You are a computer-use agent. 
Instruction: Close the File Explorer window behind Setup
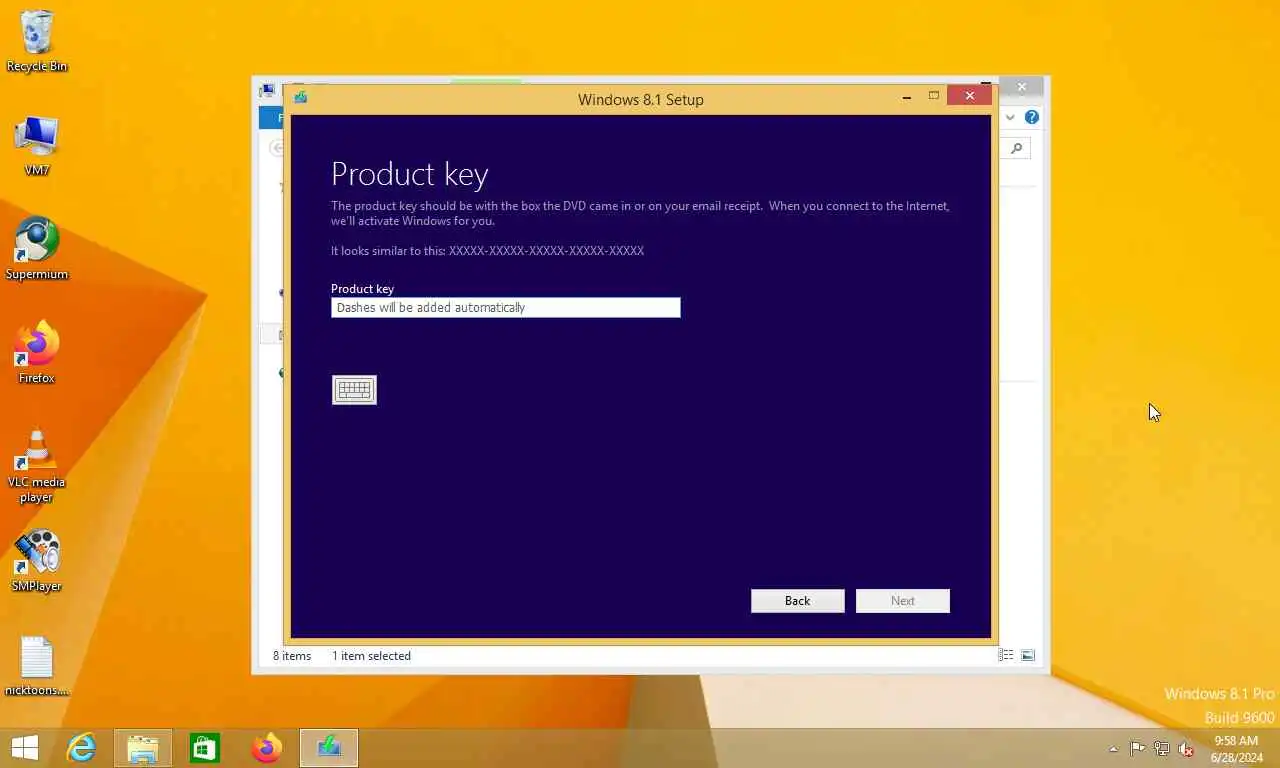point(1021,87)
